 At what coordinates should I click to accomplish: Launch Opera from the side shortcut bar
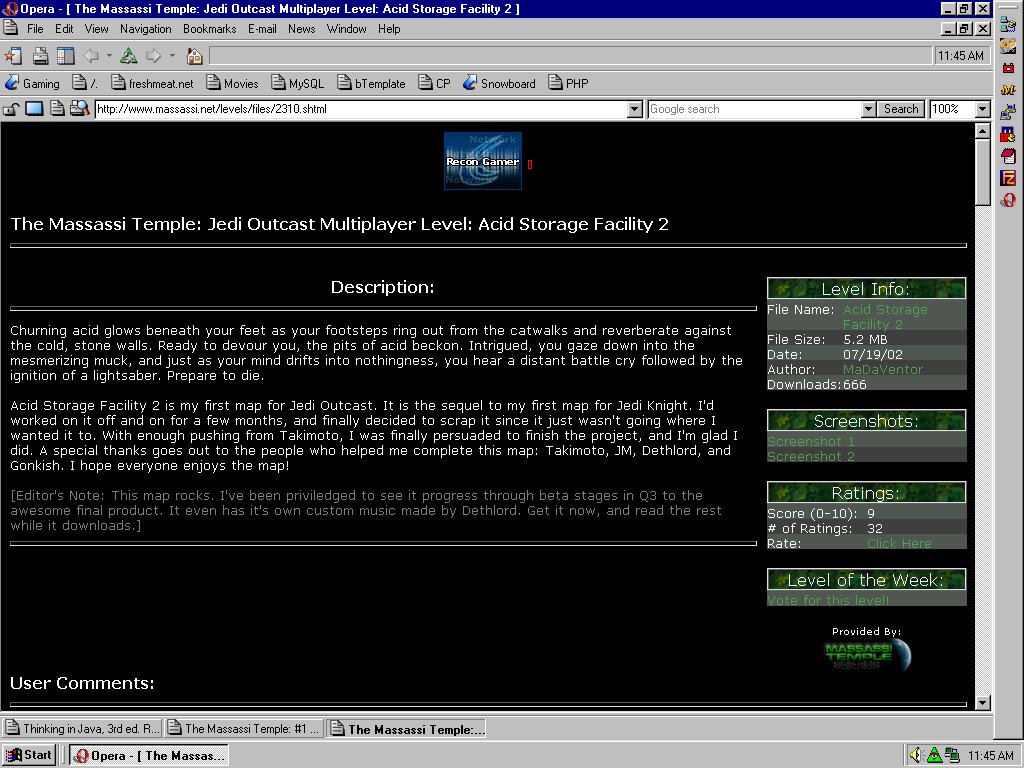1008,200
